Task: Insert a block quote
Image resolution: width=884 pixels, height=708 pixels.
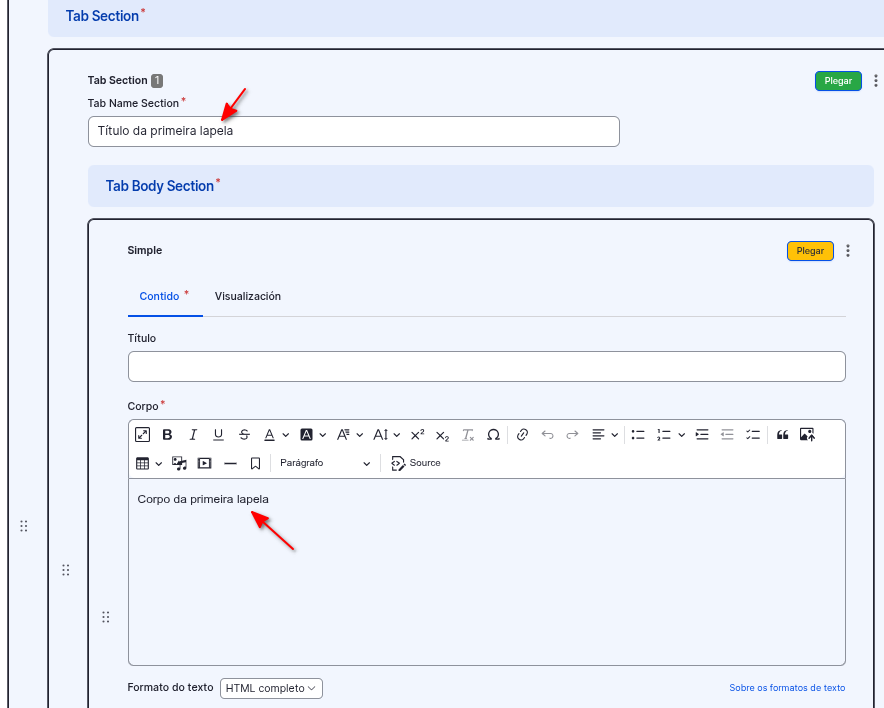Action: click(782, 435)
